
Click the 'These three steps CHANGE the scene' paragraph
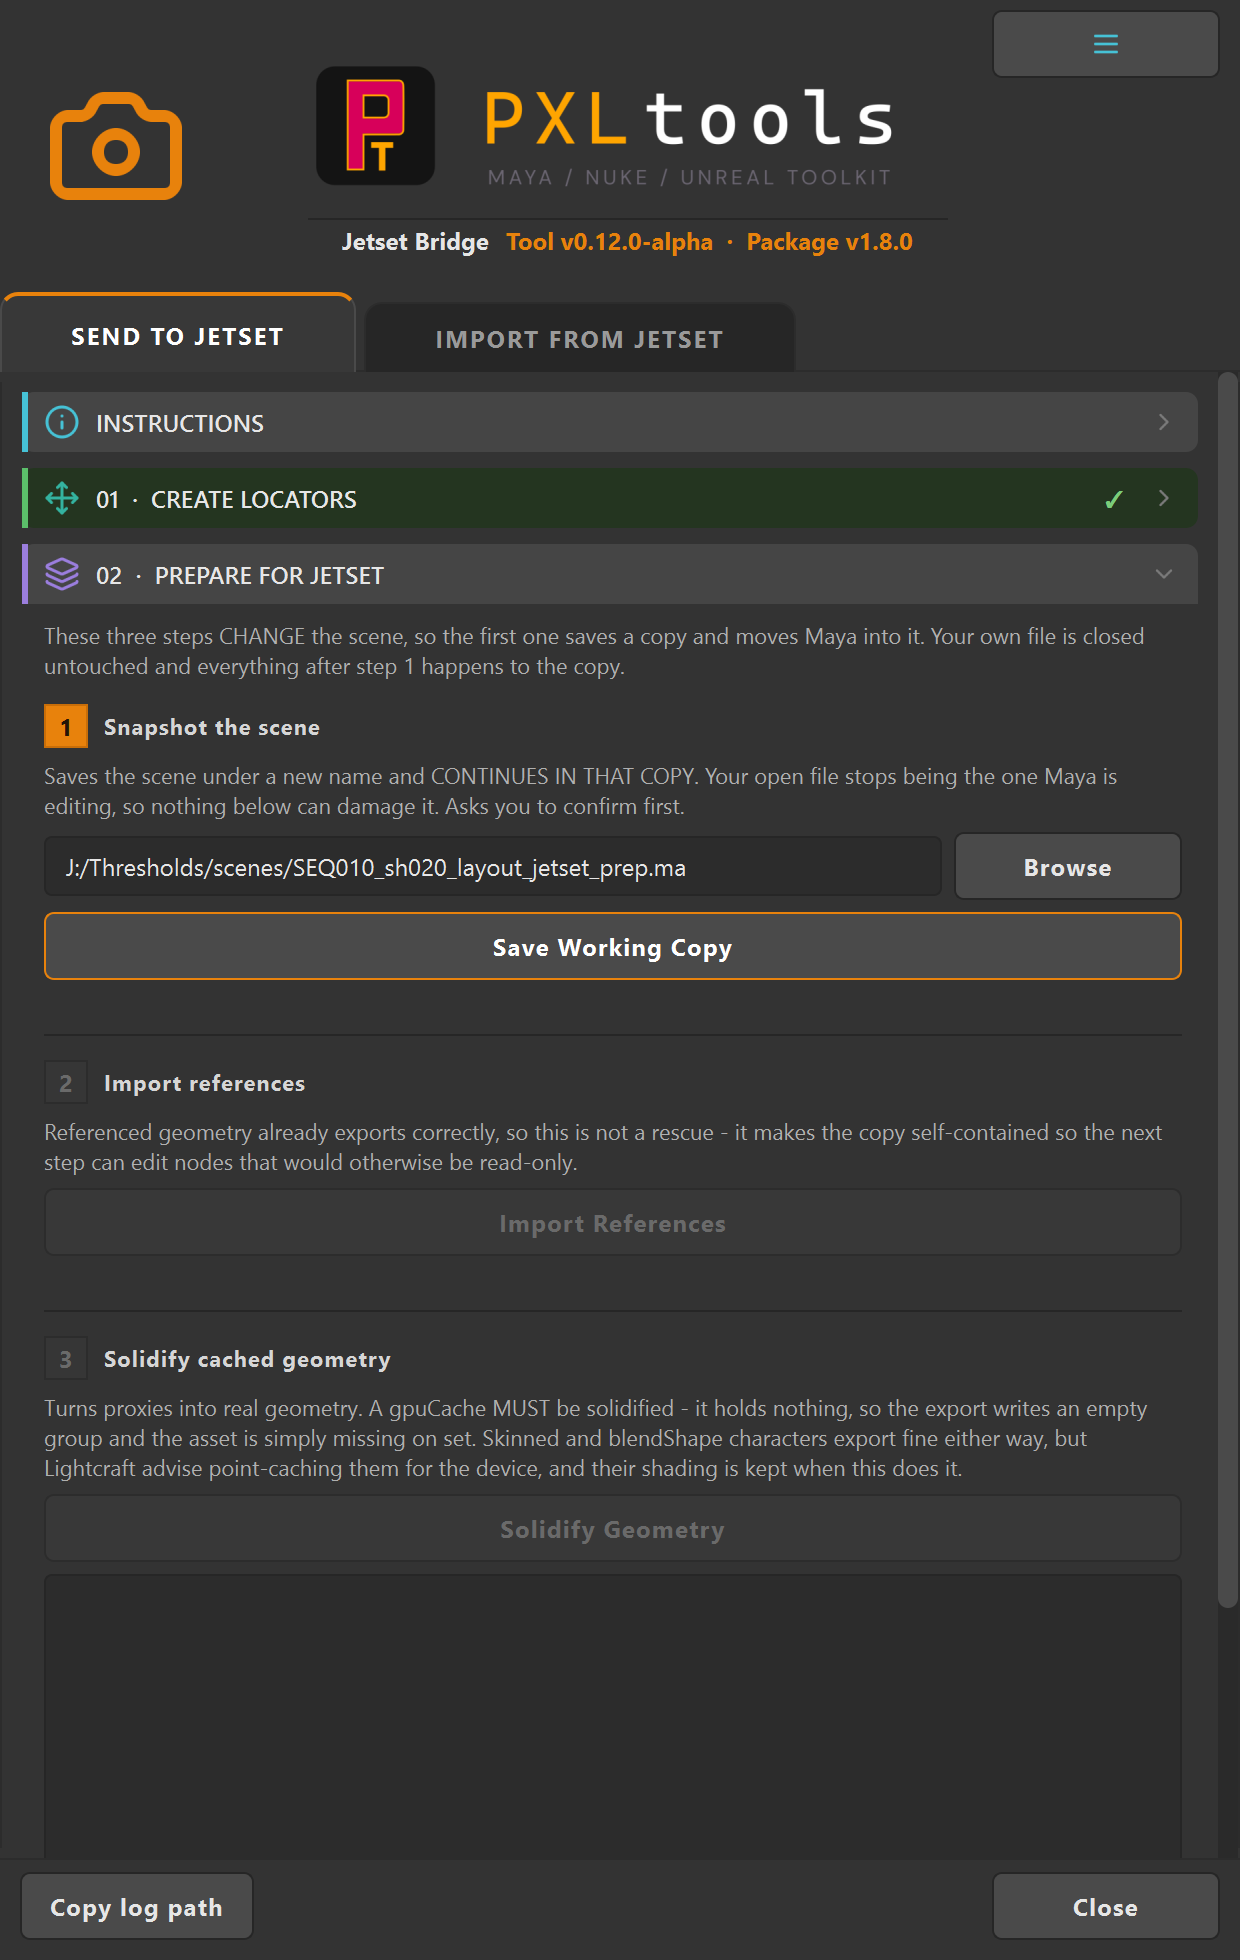pos(594,651)
